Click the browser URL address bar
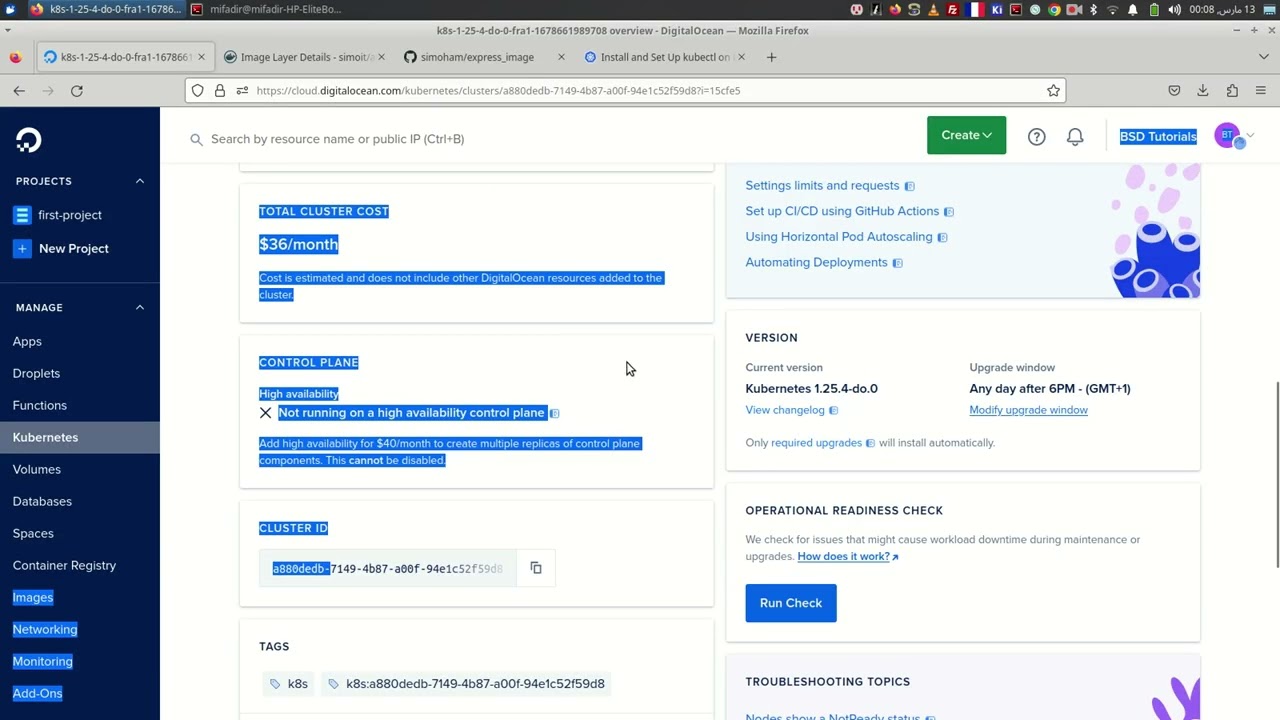The width and height of the screenshot is (1280, 720). 625,90
